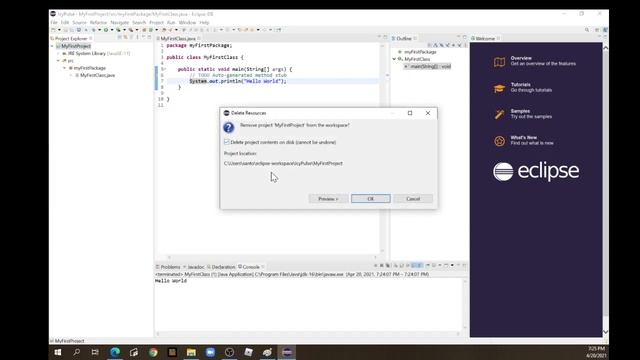Click the System.out.println code line
Image resolution: width=640 pixels, height=360 pixels.
pyautogui.click(x=238, y=81)
